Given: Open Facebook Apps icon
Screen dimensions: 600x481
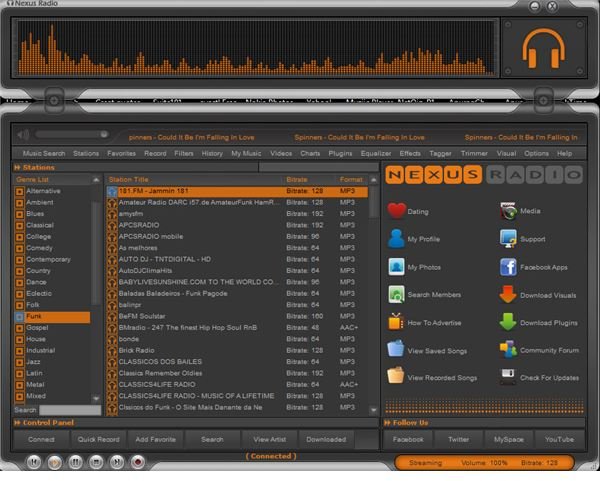Looking at the screenshot, I should (x=508, y=267).
